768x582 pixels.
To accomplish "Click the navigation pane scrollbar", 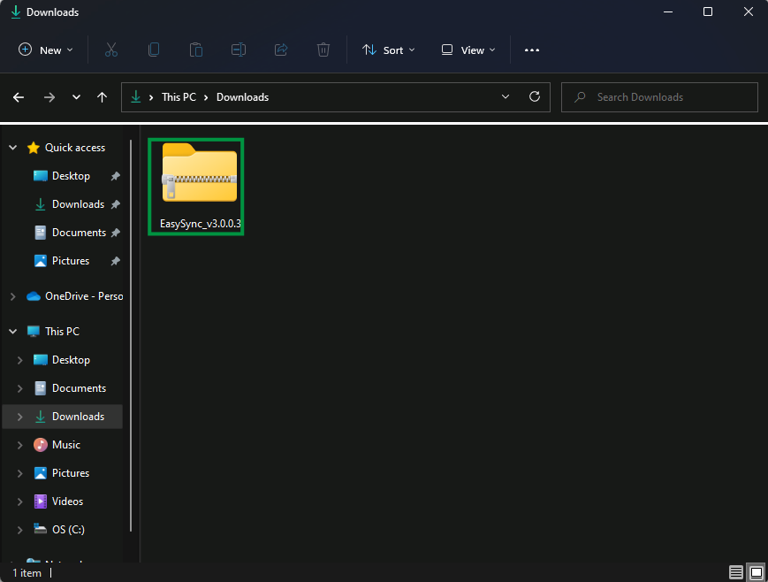I will coord(131,336).
